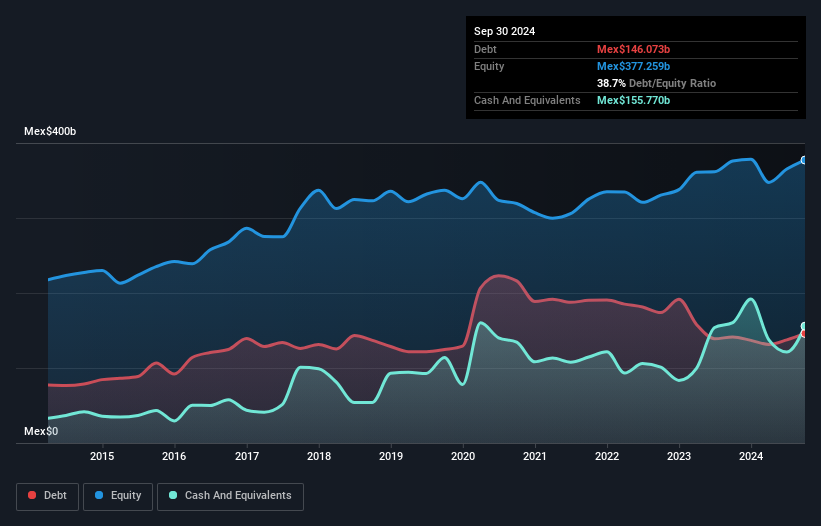The width and height of the screenshot is (821, 526).
Task: Click the 2021 x-axis label
Action: [x=535, y=456]
